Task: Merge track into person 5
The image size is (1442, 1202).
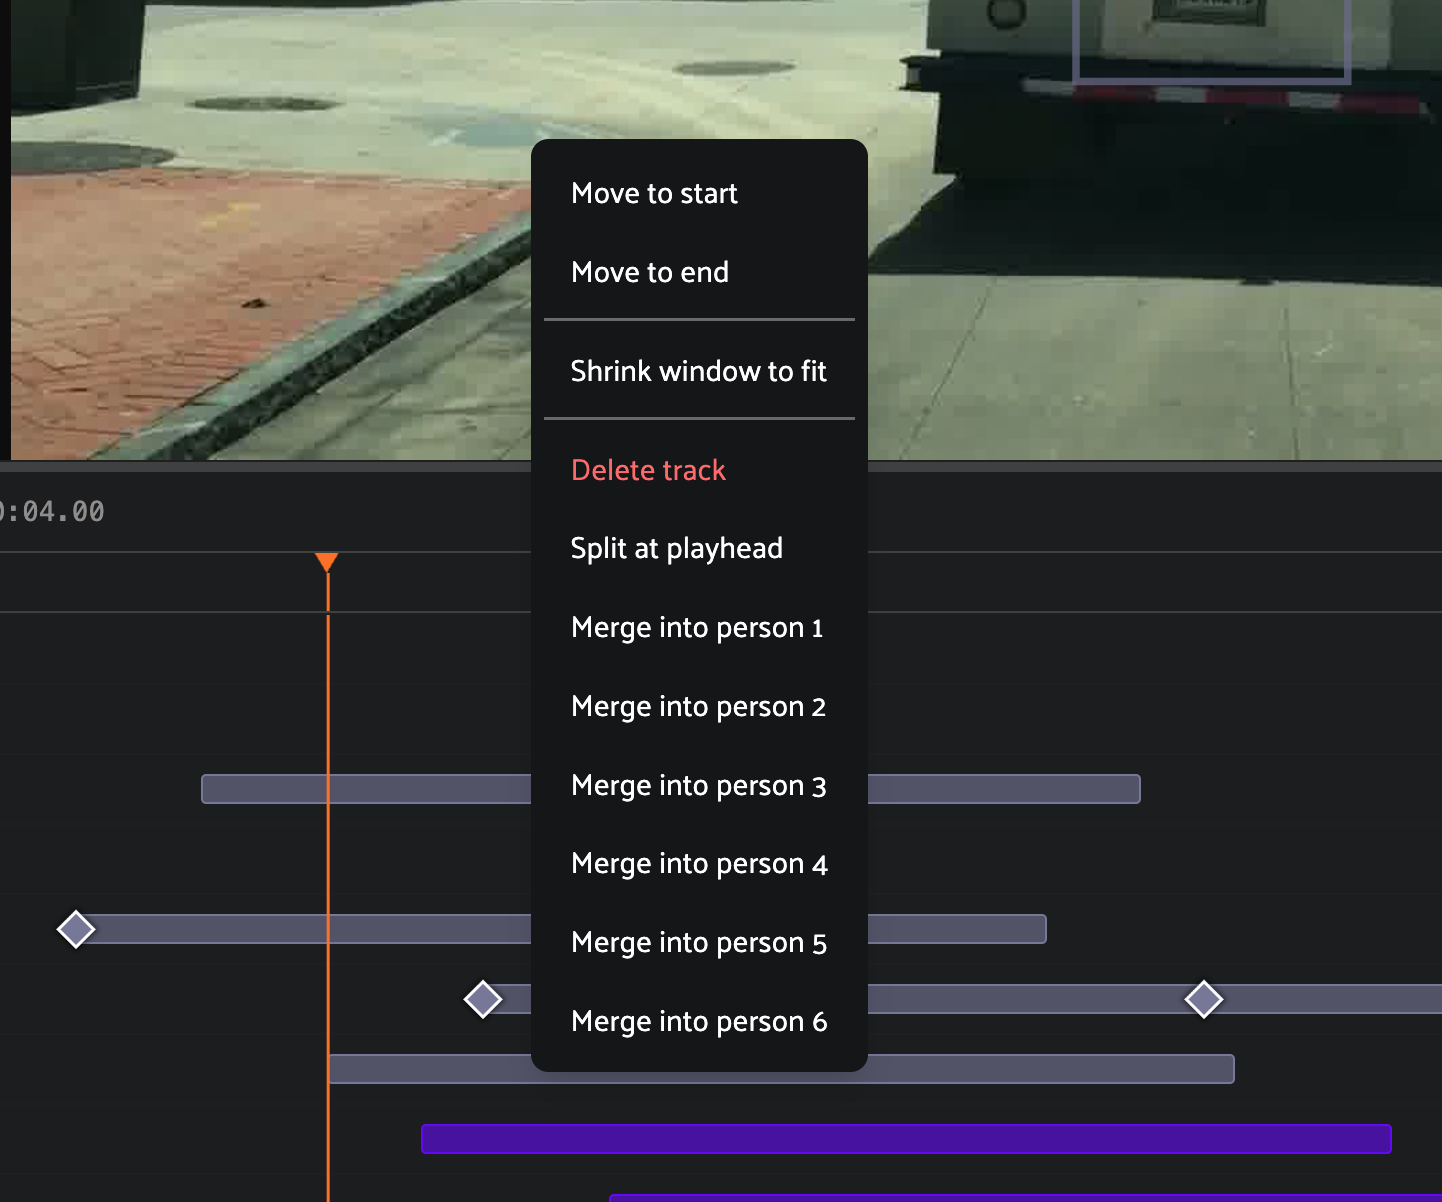Action: tap(699, 942)
